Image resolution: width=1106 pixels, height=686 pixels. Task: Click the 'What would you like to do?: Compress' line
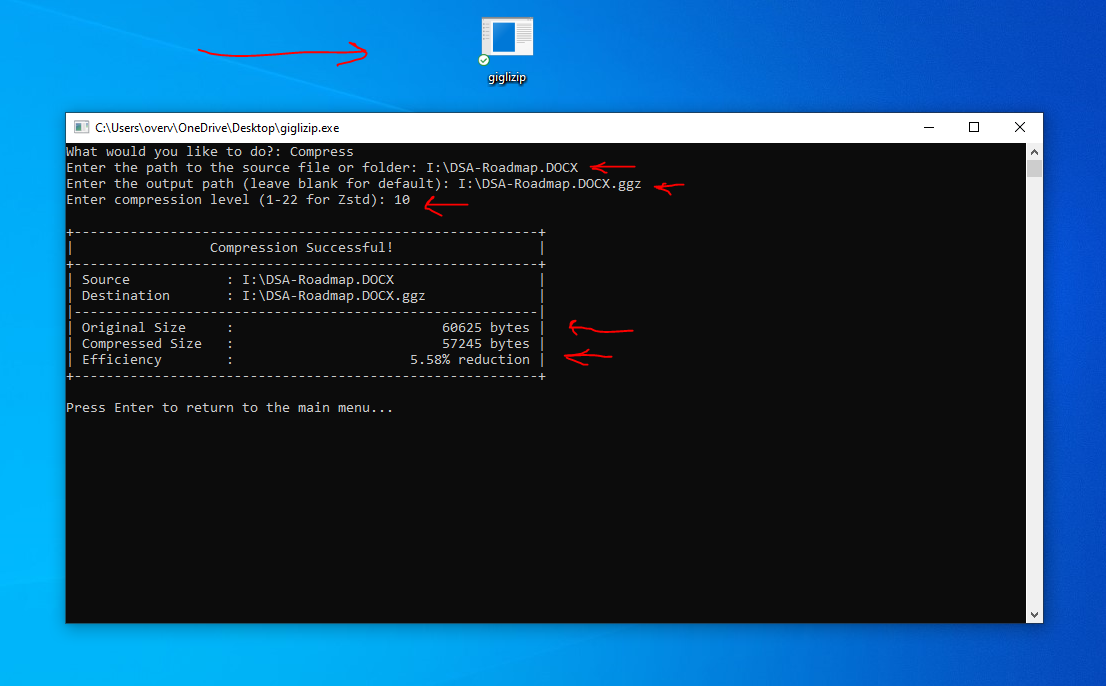pyautogui.click(x=209, y=152)
